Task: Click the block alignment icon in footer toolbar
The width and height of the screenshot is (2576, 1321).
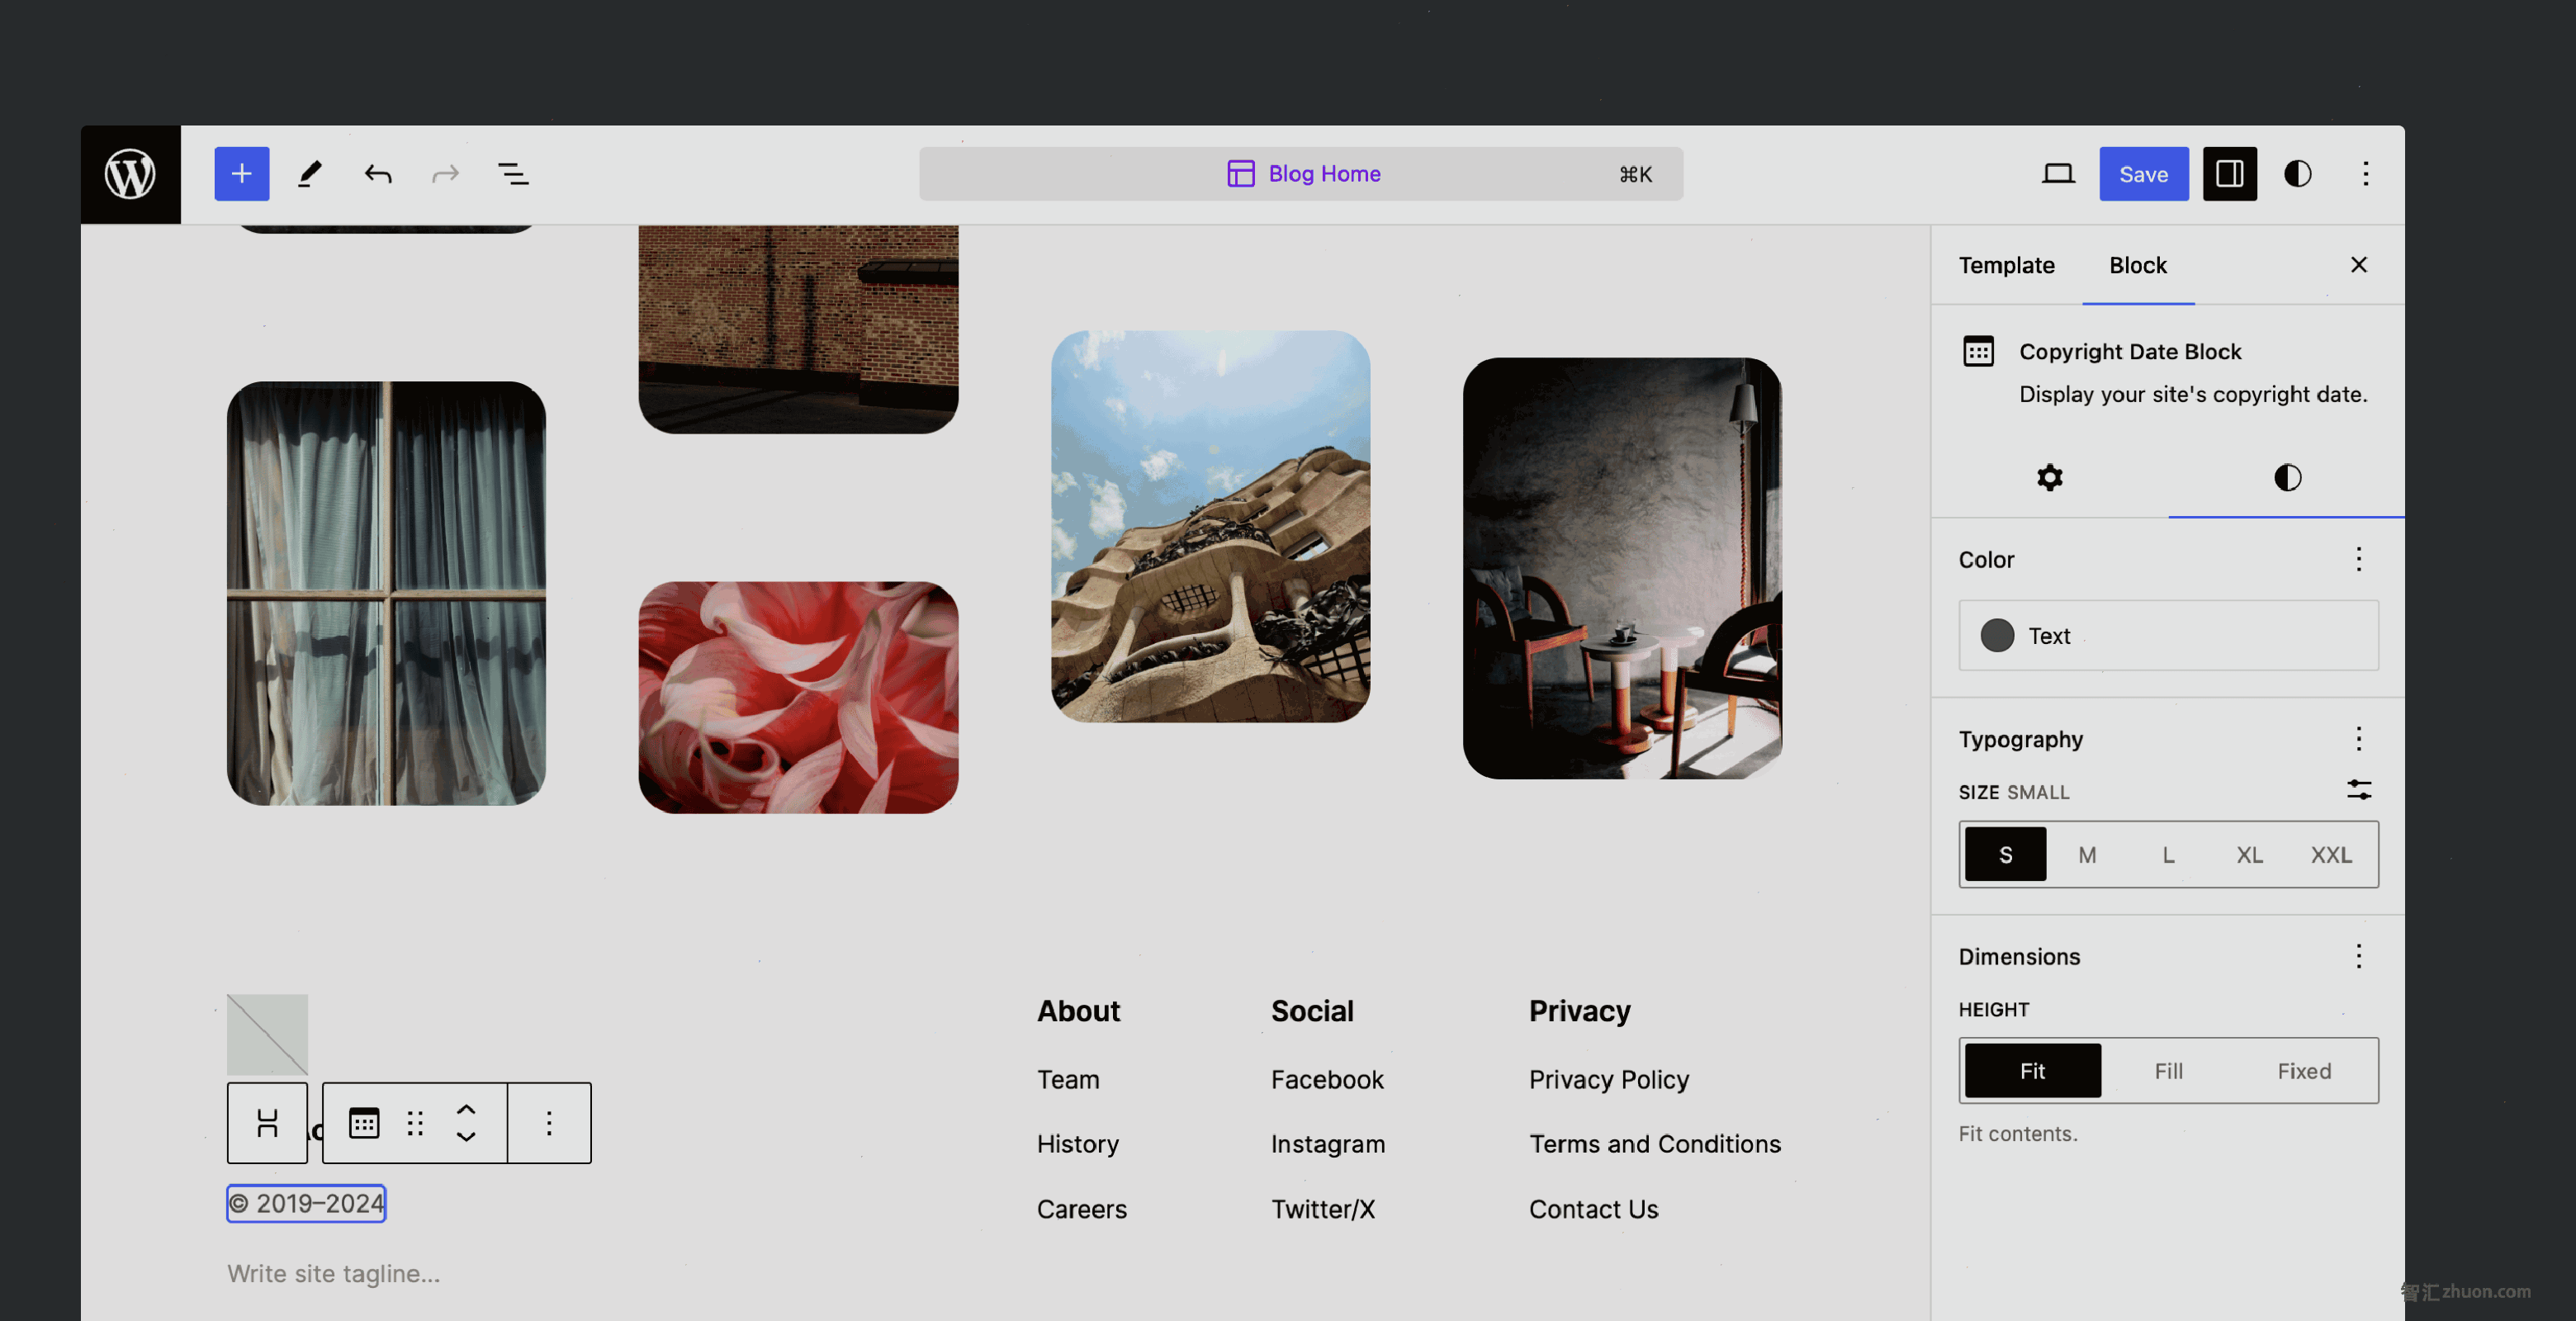Action: pos(266,1120)
